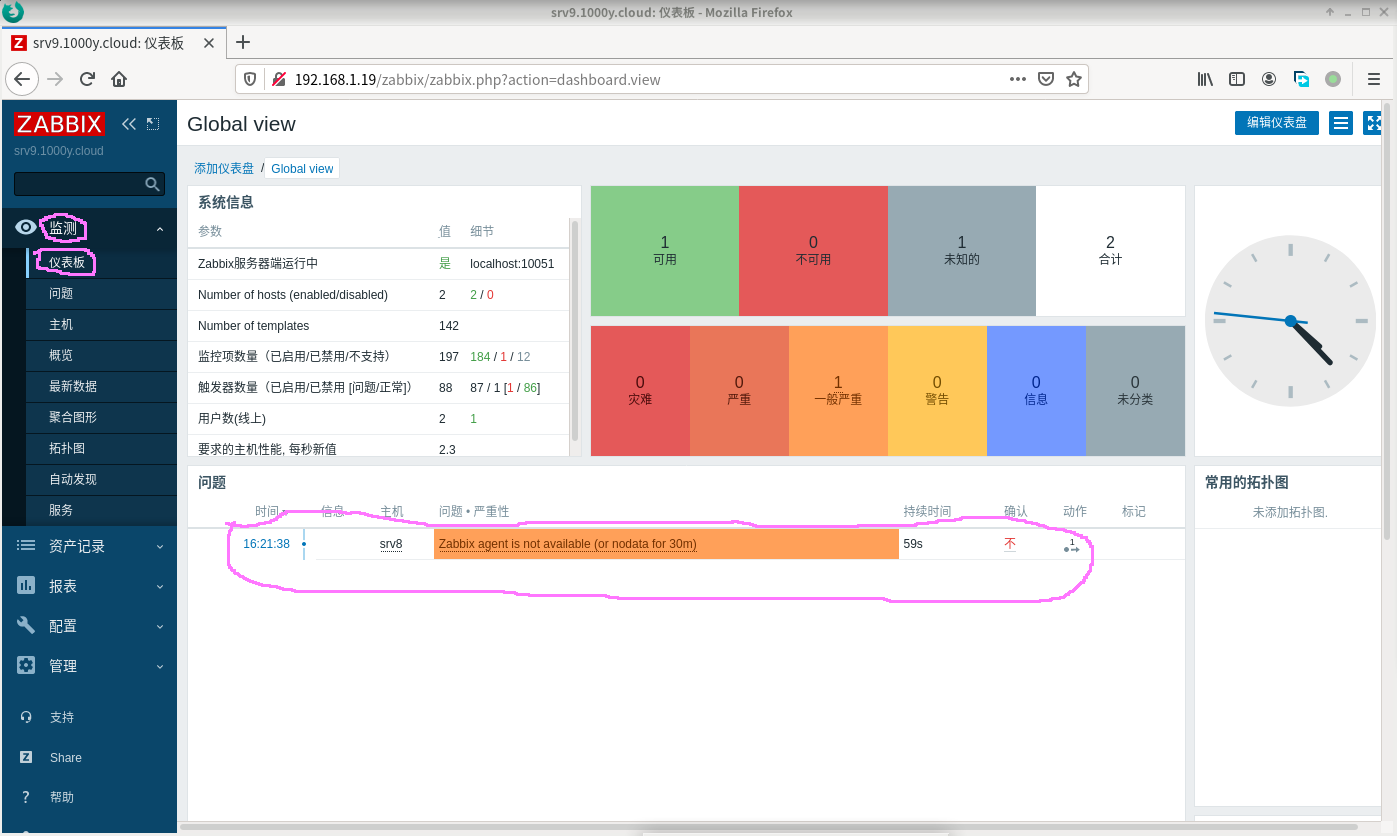Open Firefox account icon

coord(1269,79)
